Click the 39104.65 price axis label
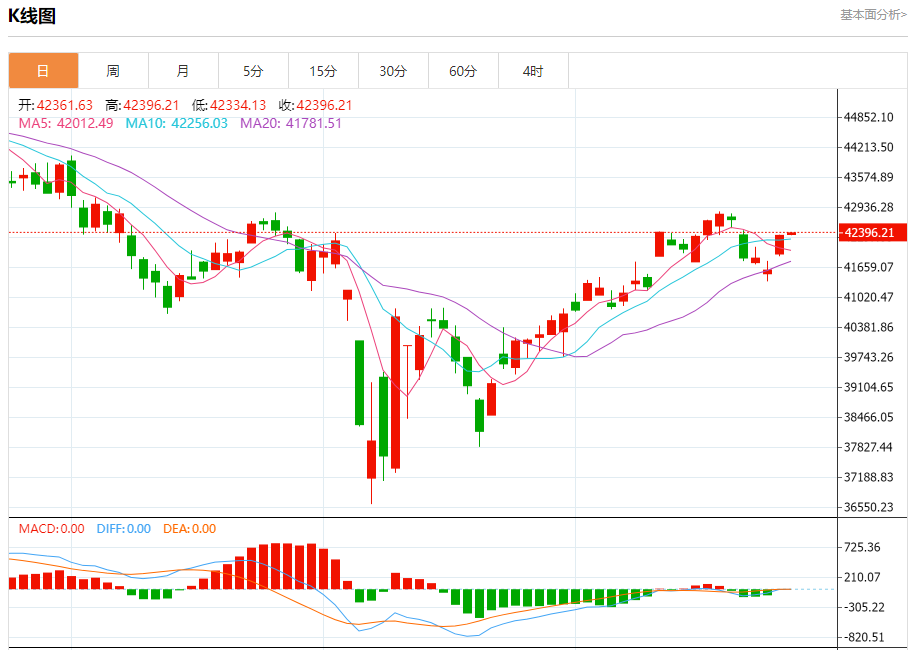The width and height of the screenshot is (913, 650). (x=869, y=387)
